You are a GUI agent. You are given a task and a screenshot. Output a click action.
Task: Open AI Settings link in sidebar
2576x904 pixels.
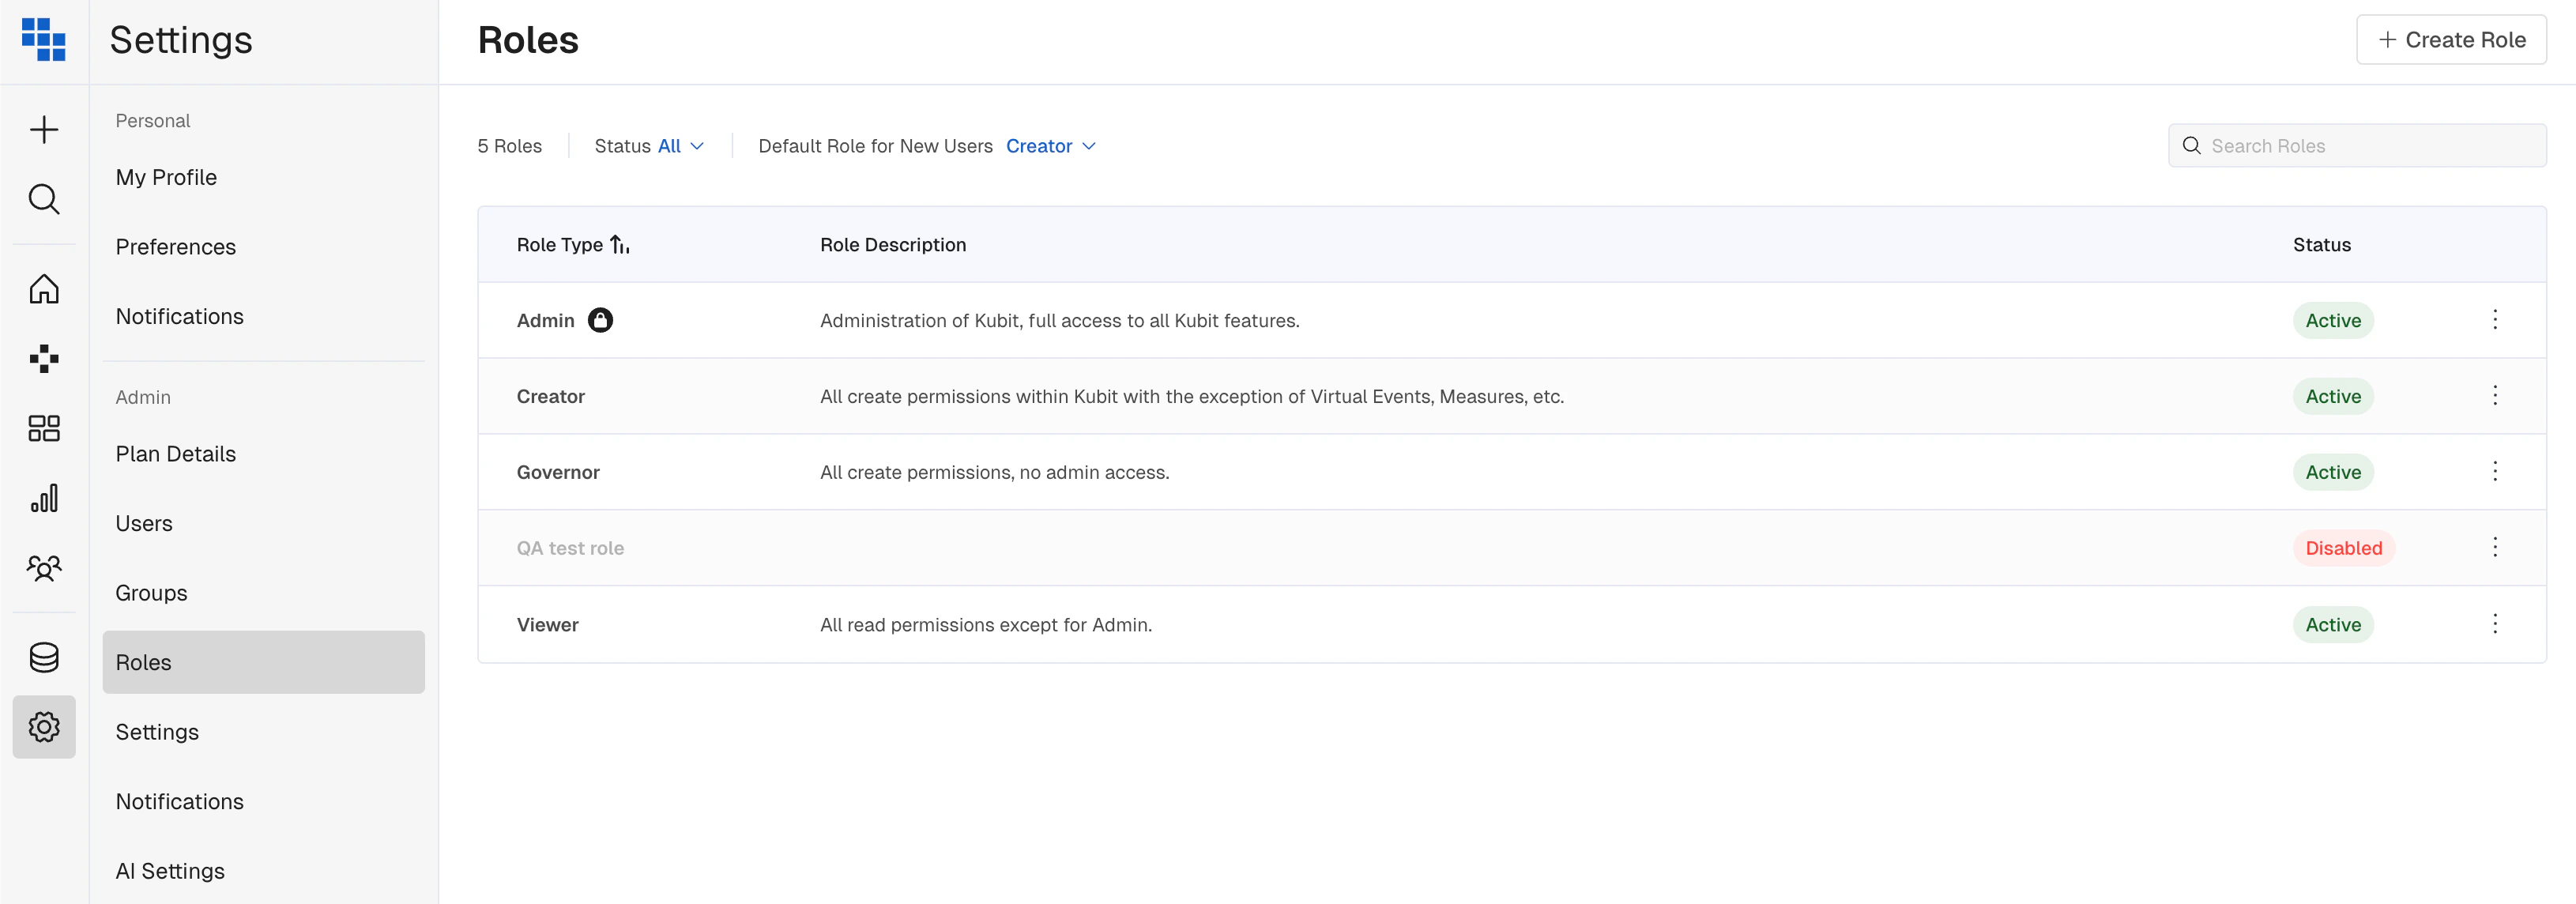[170, 871]
